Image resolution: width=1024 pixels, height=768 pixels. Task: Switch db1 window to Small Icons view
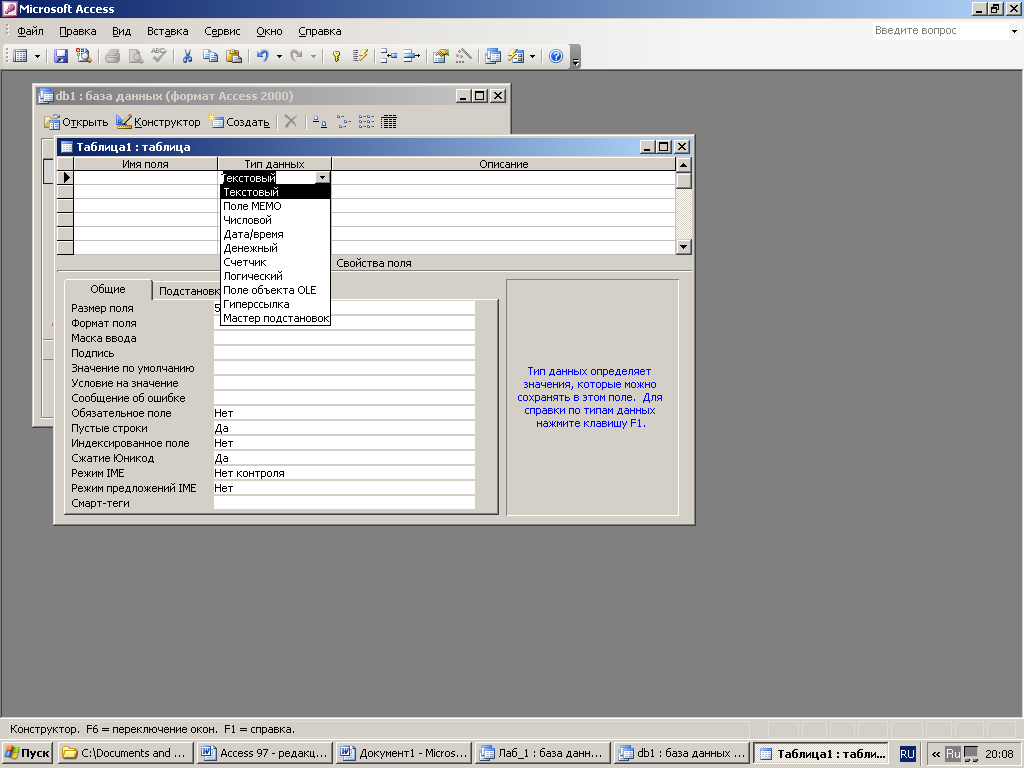point(343,122)
